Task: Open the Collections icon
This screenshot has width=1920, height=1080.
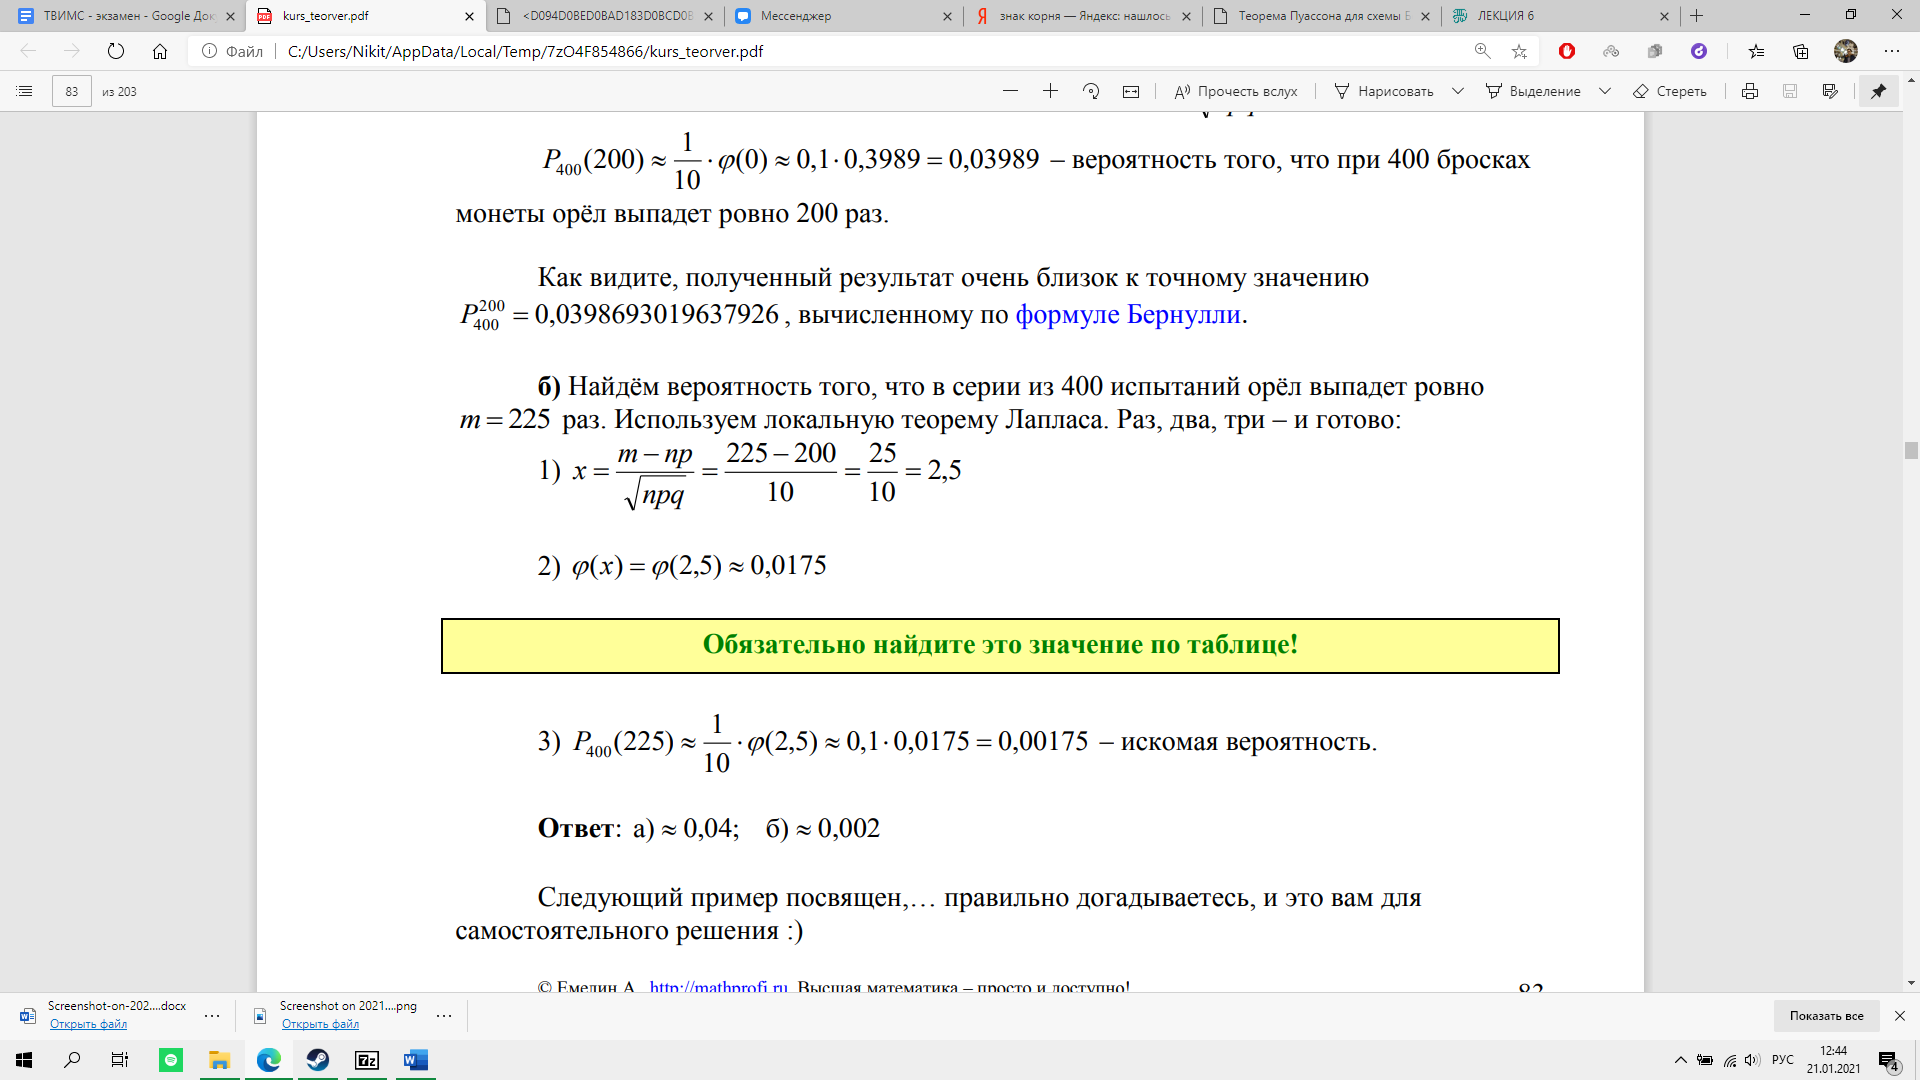Action: (x=1801, y=51)
